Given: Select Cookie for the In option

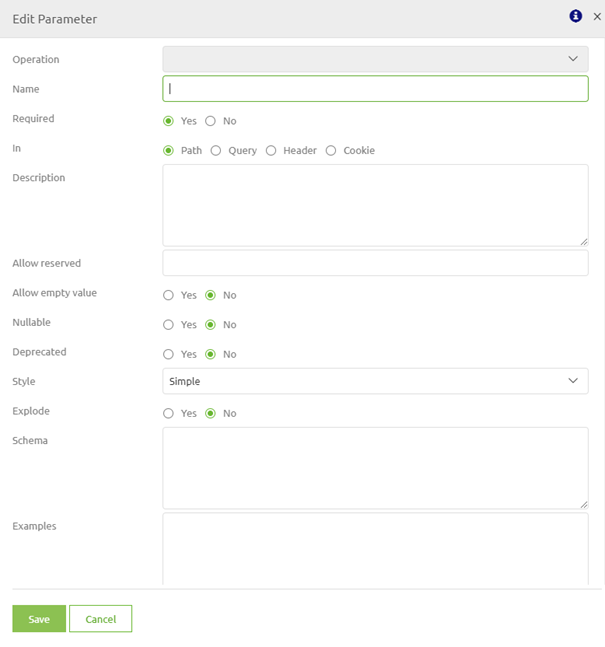Looking at the screenshot, I should click(331, 151).
